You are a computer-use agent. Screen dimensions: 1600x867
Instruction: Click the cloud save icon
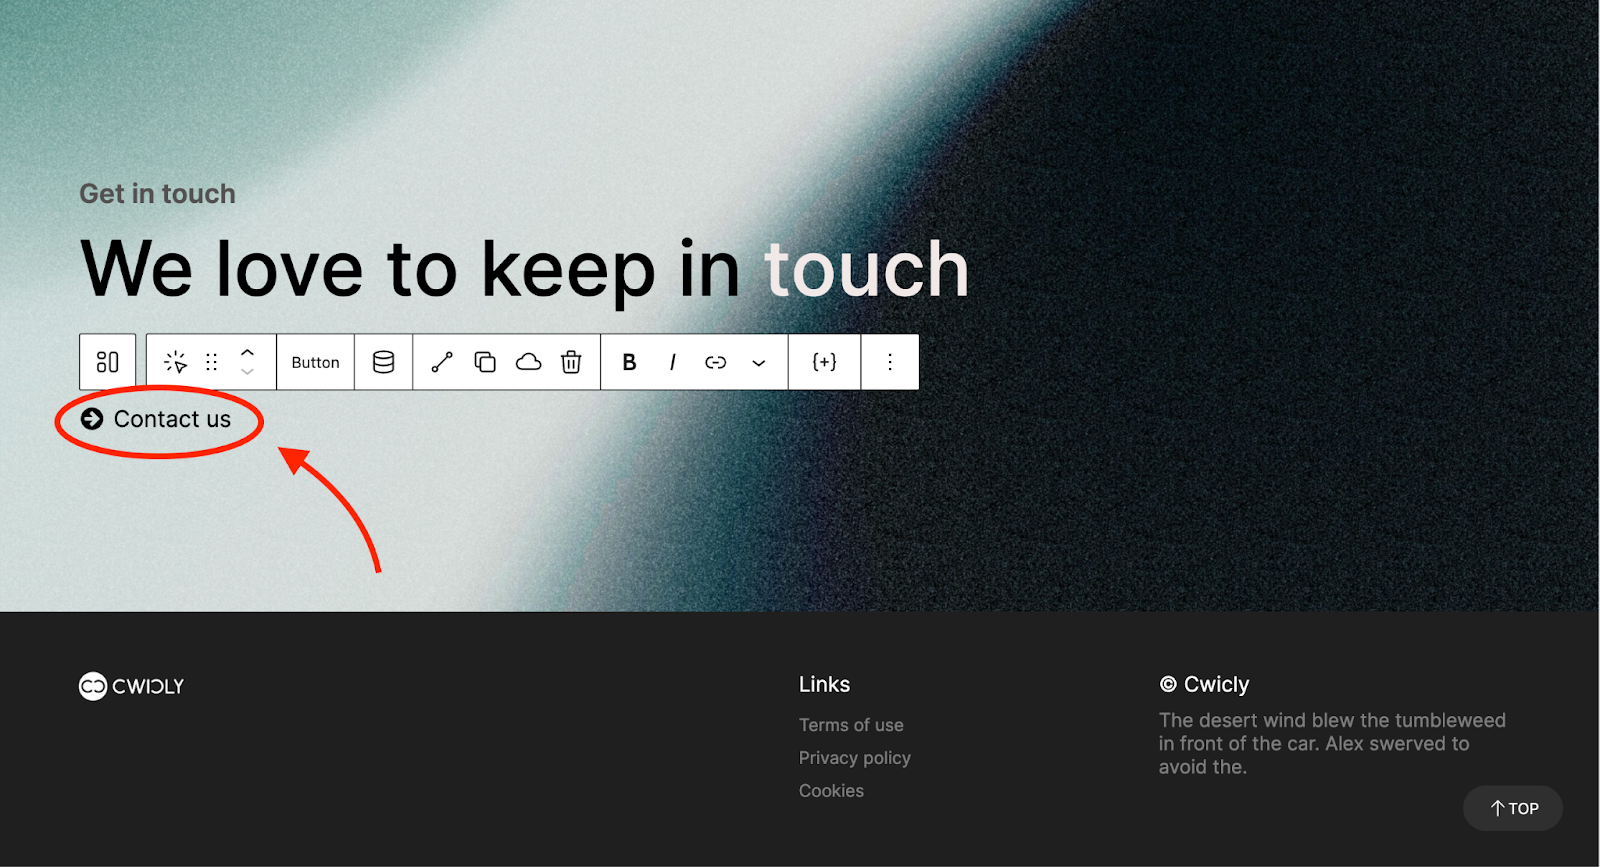pyautogui.click(x=528, y=362)
